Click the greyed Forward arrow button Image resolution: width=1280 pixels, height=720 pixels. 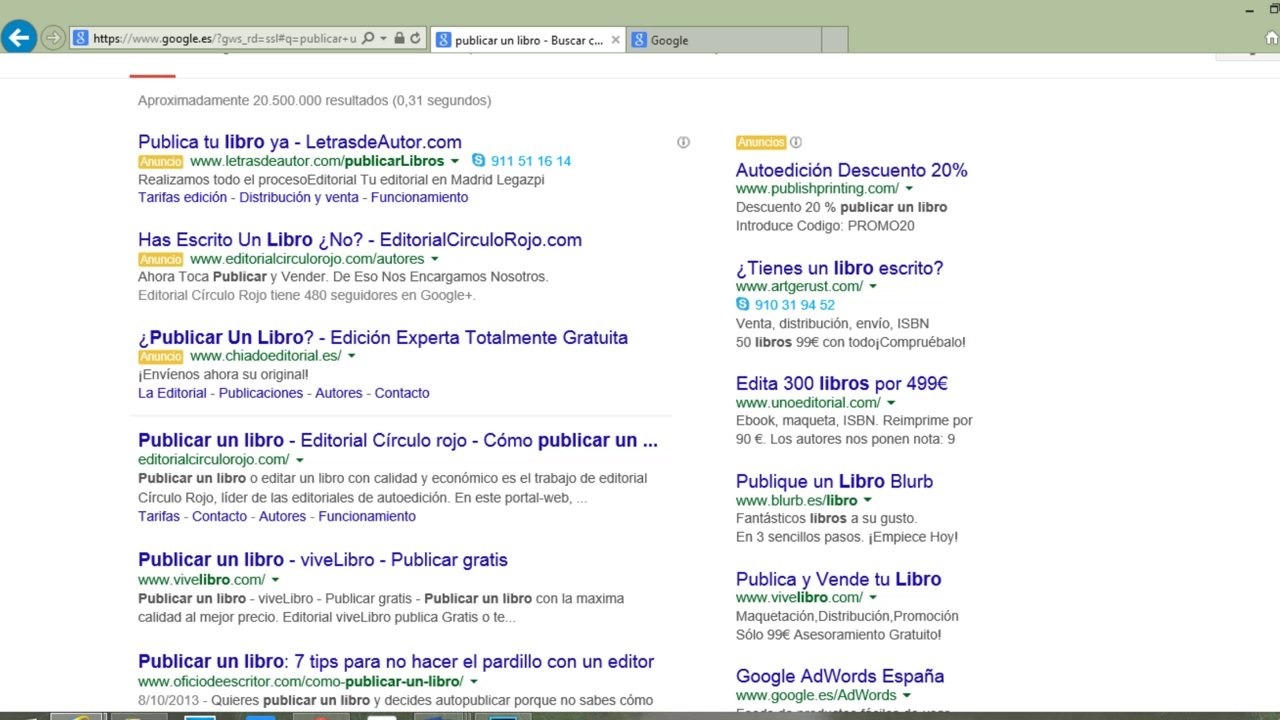tap(53, 38)
